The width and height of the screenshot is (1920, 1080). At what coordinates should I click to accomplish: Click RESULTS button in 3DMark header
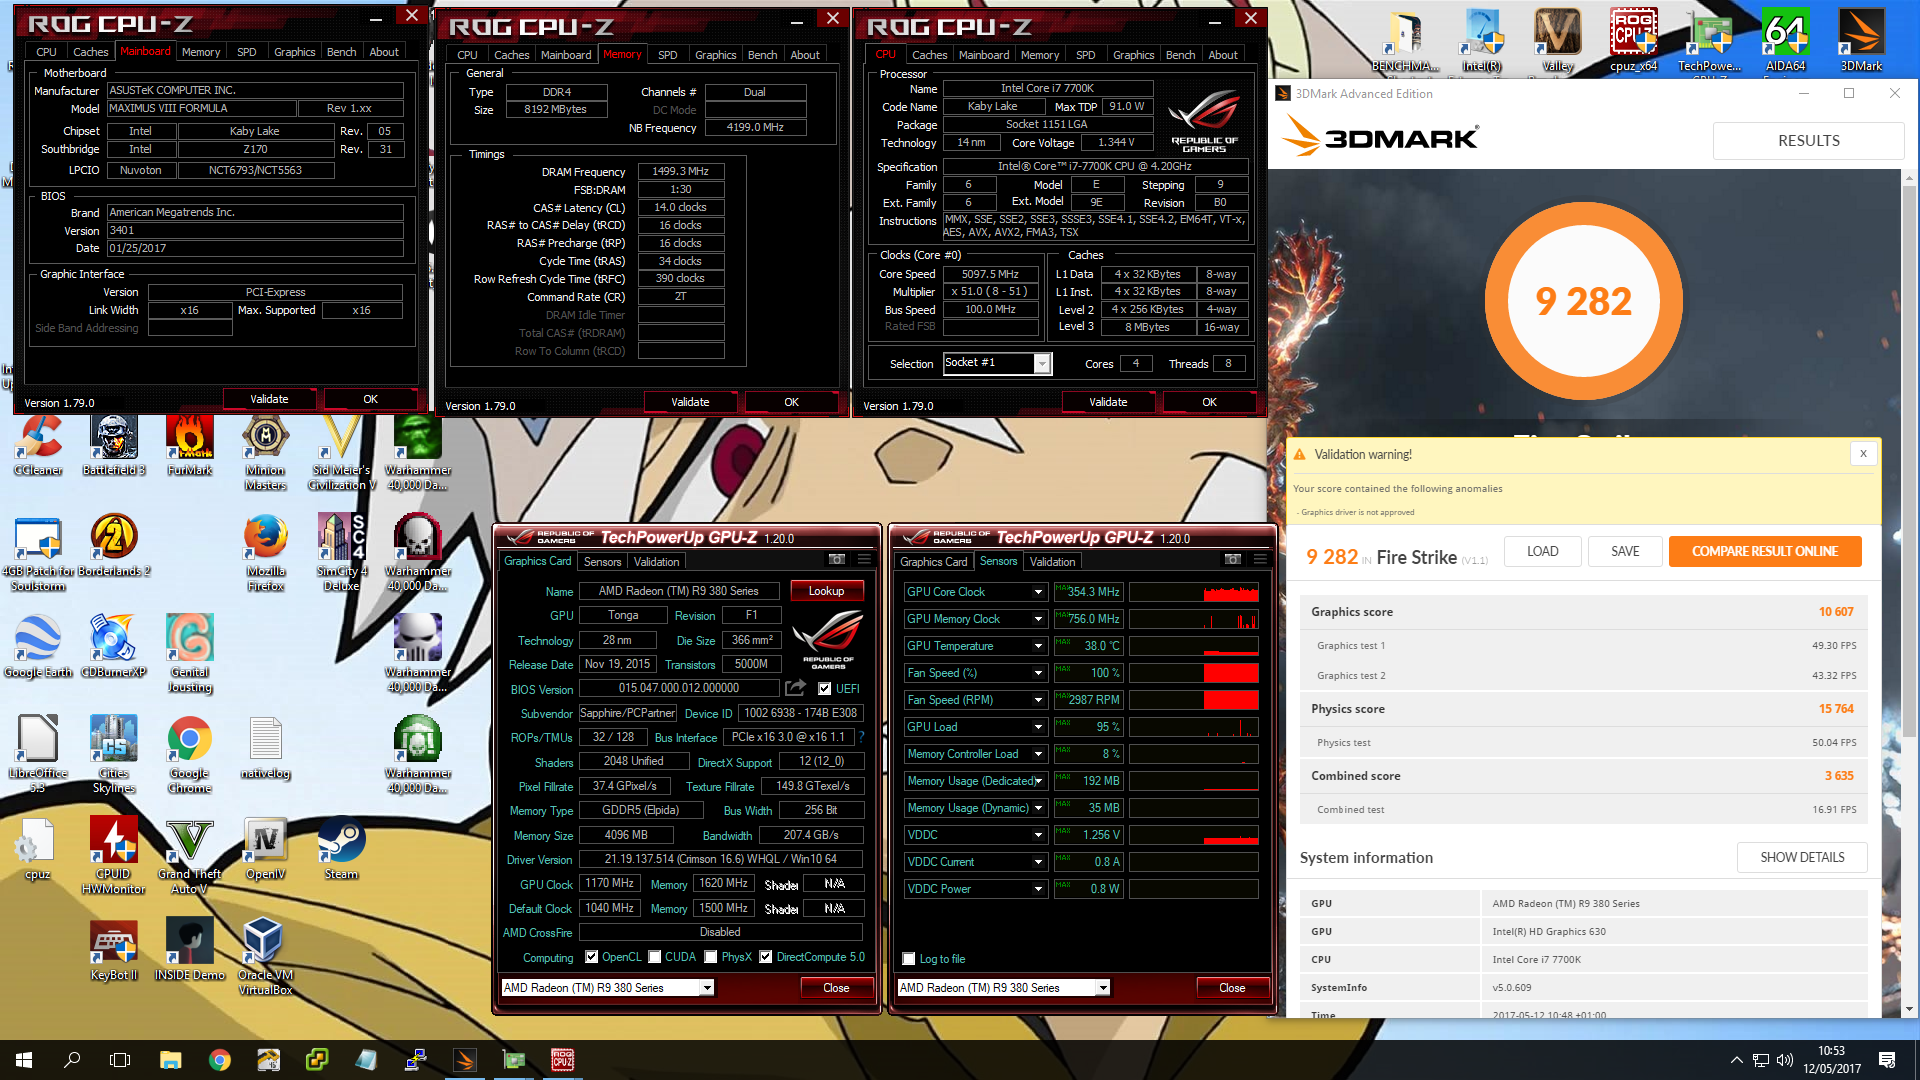(x=1808, y=141)
